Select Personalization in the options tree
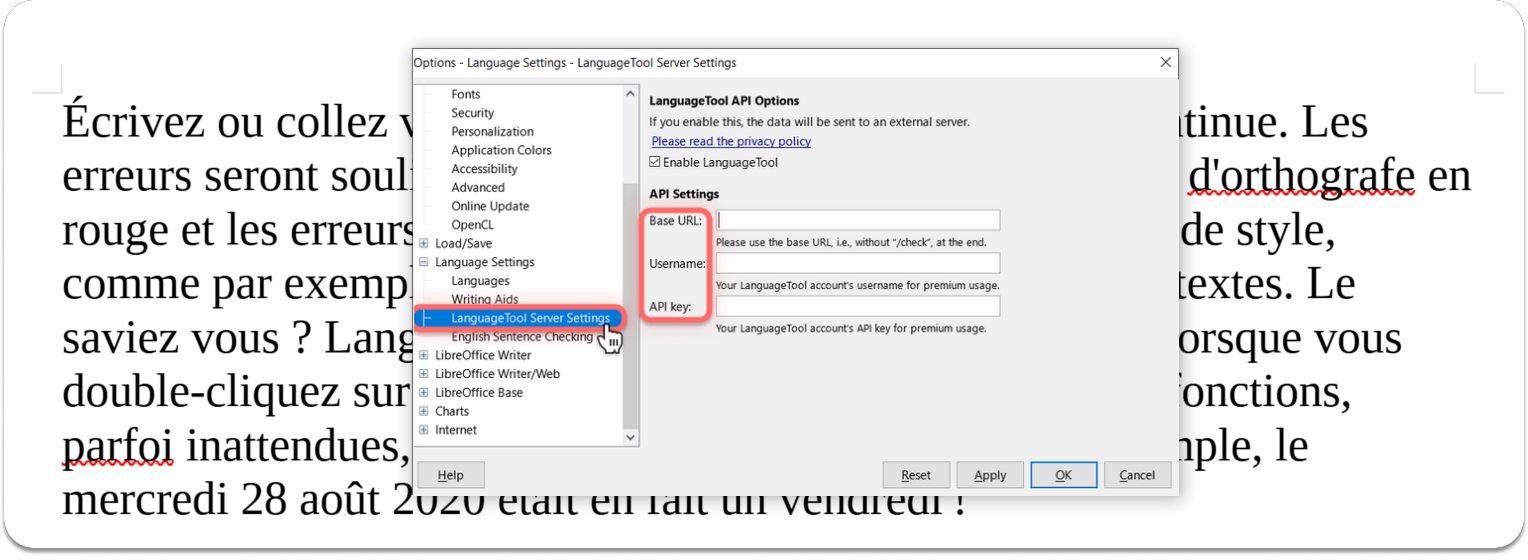 pos(492,132)
